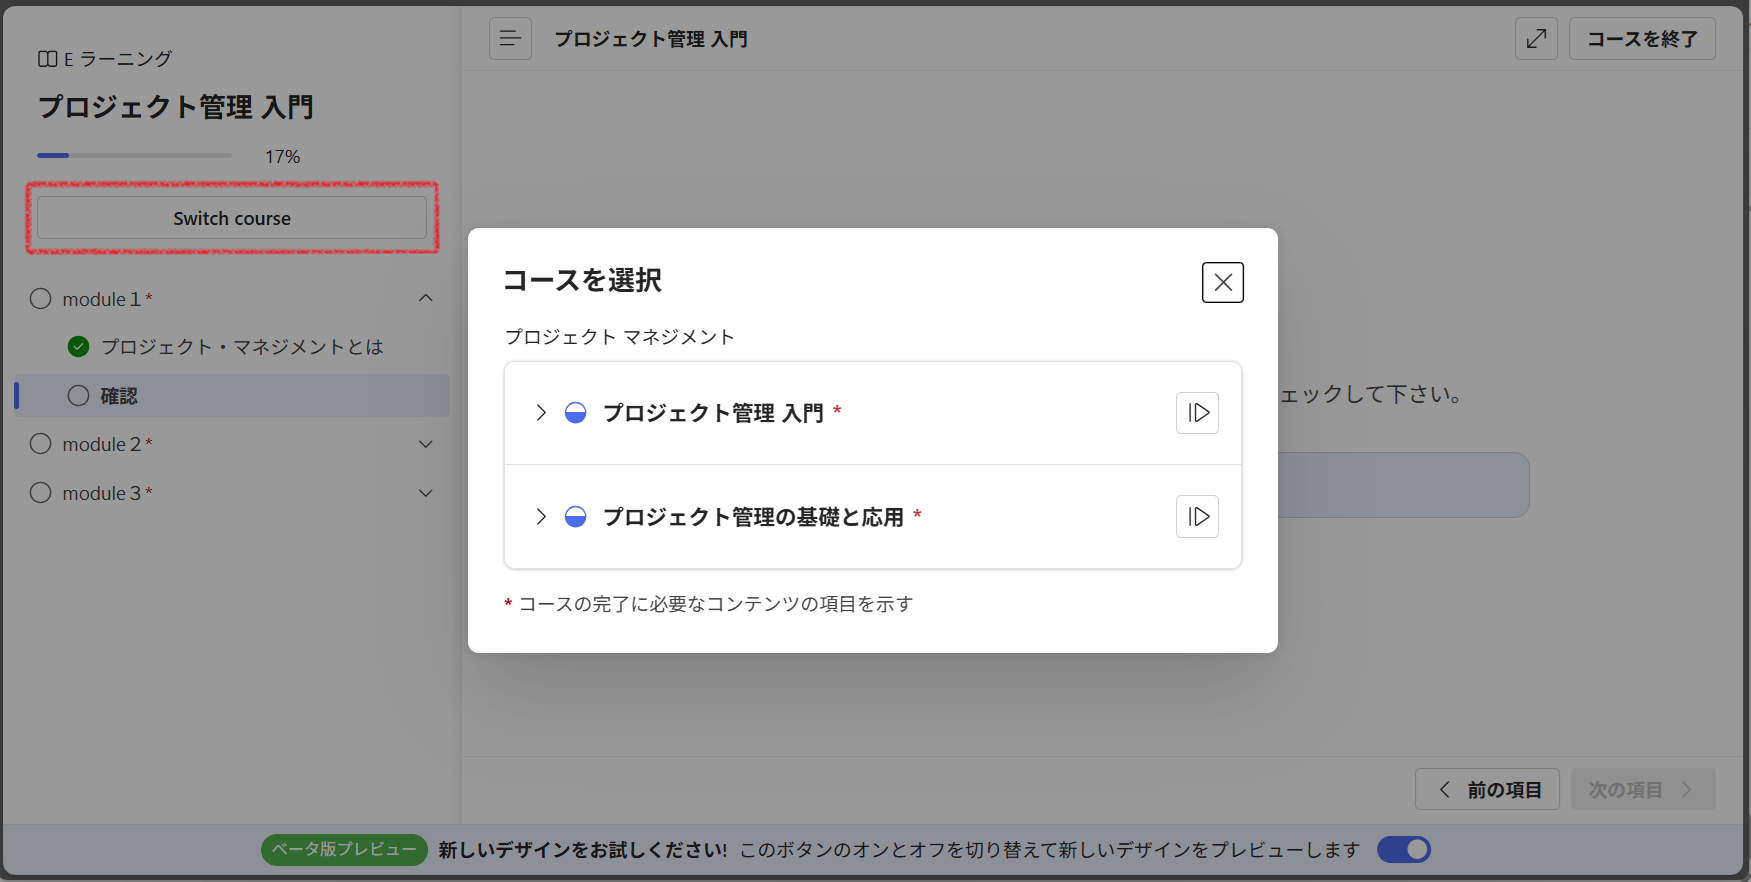Click the module 2 status circle

point(40,444)
